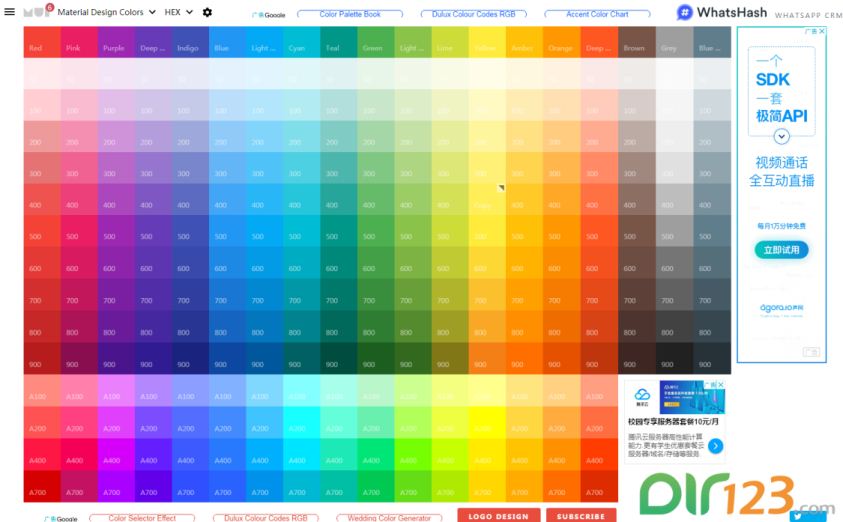
Task: Pick the Blue A700 accent swatch
Action: pos(227,486)
